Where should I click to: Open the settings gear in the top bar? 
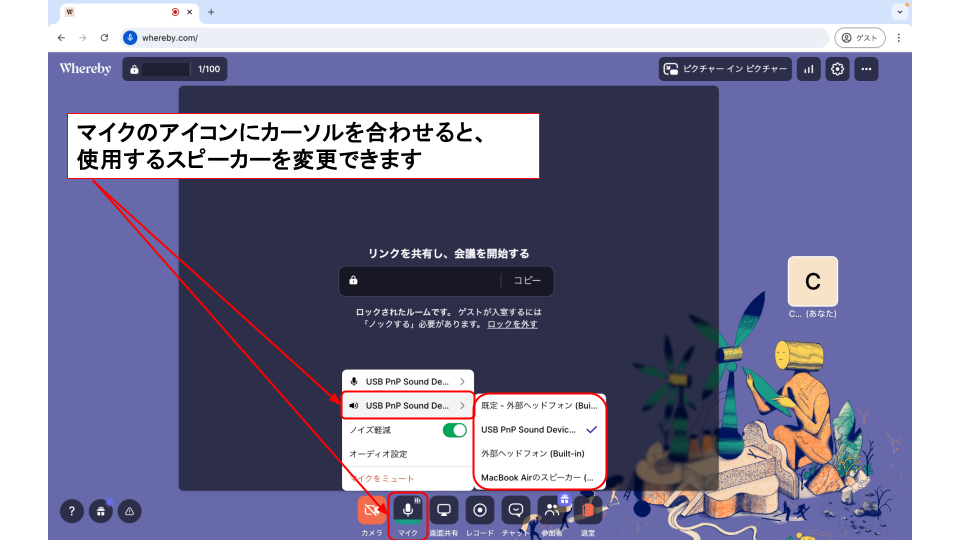click(x=838, y=69)
